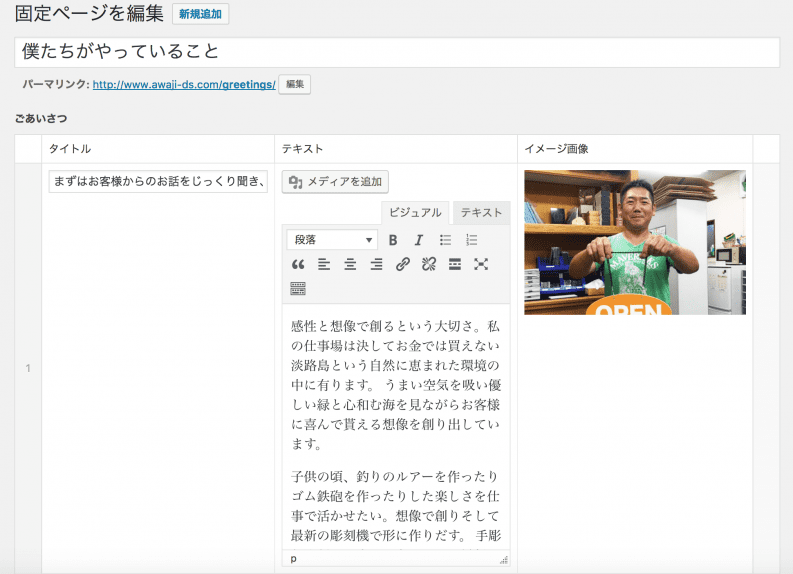This screenshot has width=793, height=574.
Task: Click the page title field 僕たちがやっていること
Action: click(396, 52)
